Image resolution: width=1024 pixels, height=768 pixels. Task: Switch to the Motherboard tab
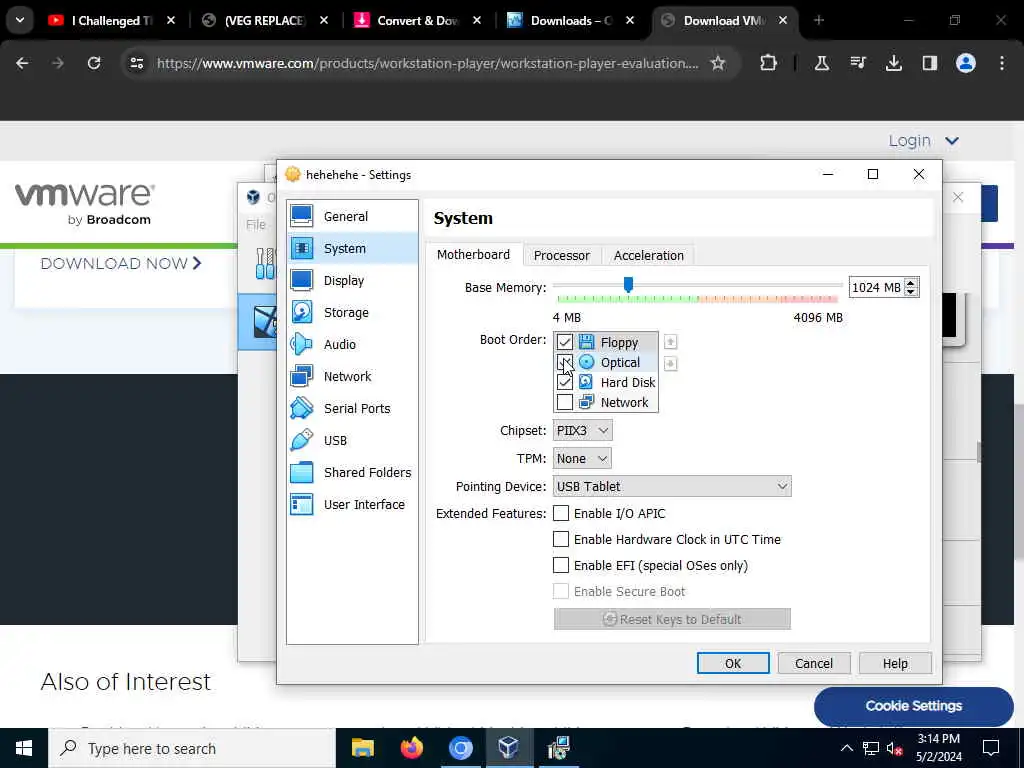pyautogui.click(x=473, y=255)
